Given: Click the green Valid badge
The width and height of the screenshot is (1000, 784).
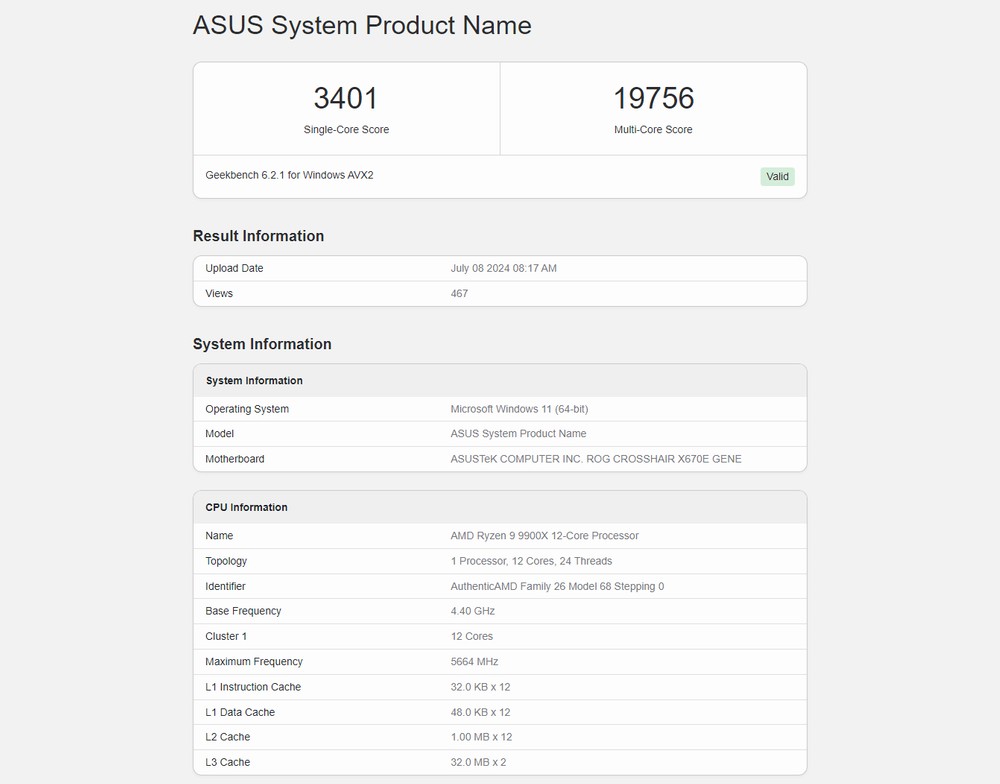Looking at the screenshot, I should pos(777,177).
